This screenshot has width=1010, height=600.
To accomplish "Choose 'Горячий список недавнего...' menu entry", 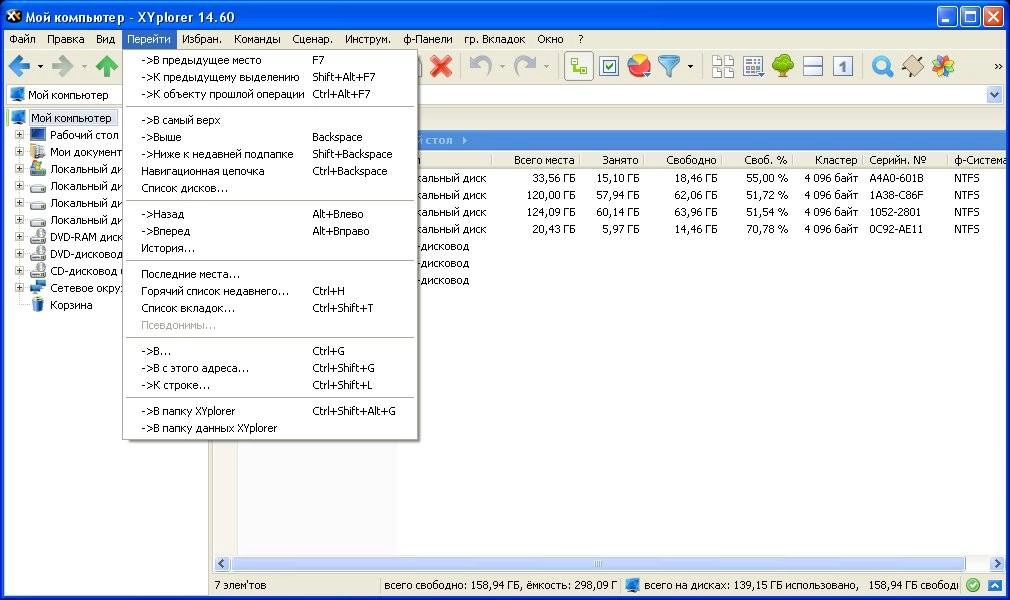I will tap(271, 291).
